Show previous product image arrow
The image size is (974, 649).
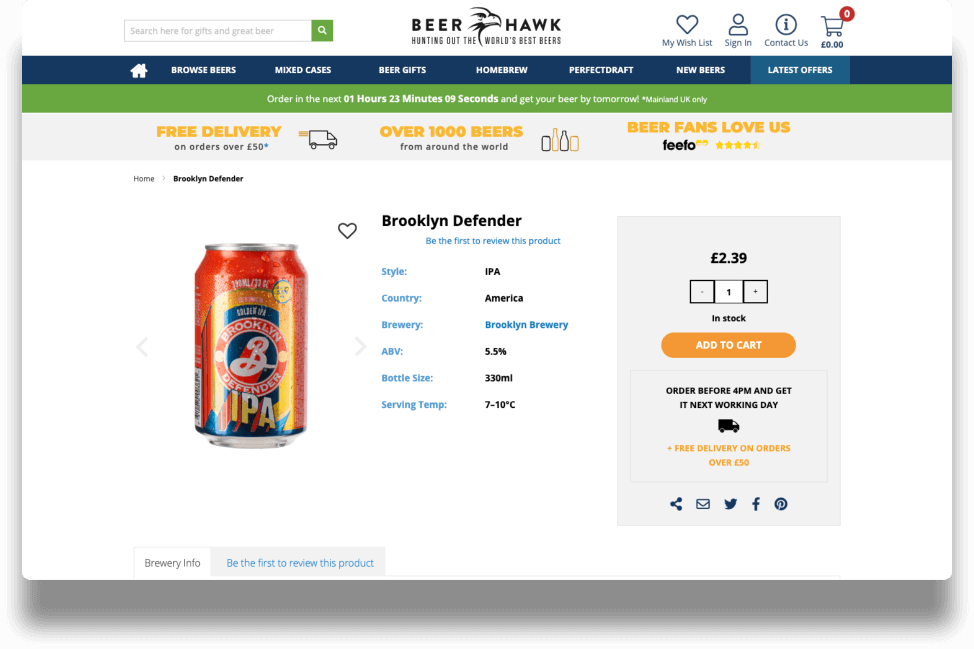(142, 347)
